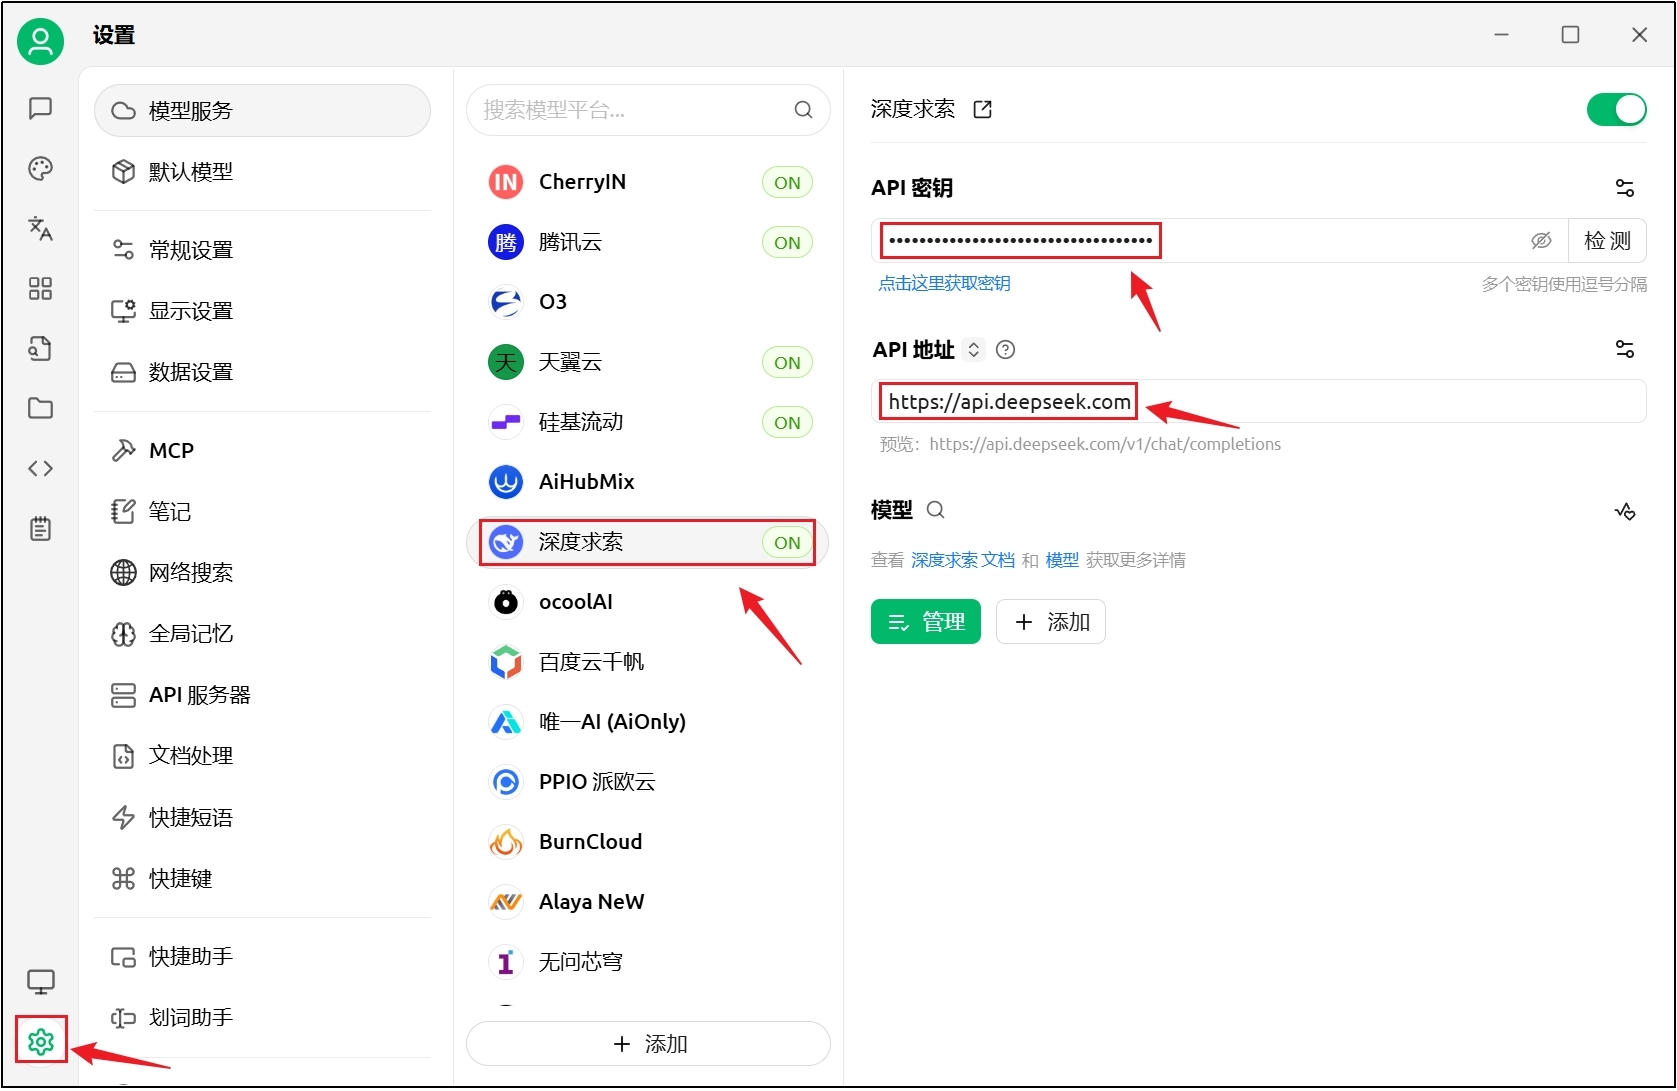Open API 服务器 settings
The image size is (1677, 1091).
pyautogui.click(x=262, y=695)
